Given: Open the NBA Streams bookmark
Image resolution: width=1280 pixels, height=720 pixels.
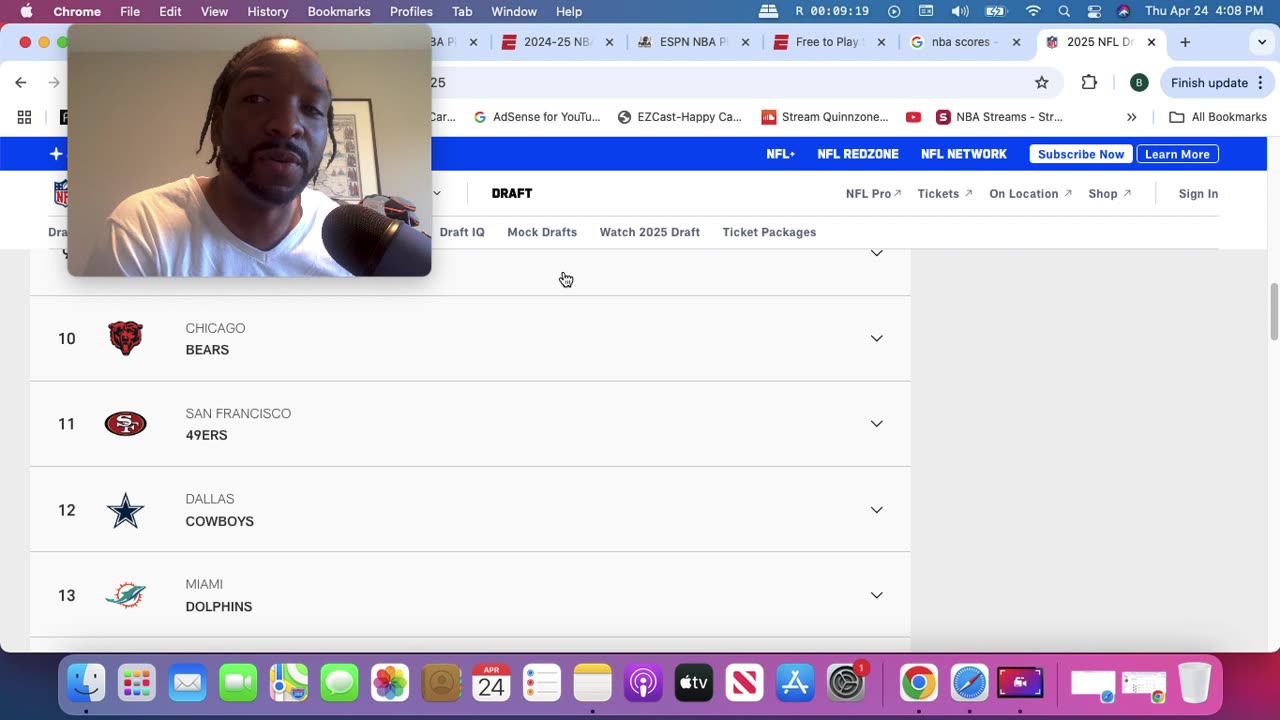Looking at the screenshot, I should (999, 117).
